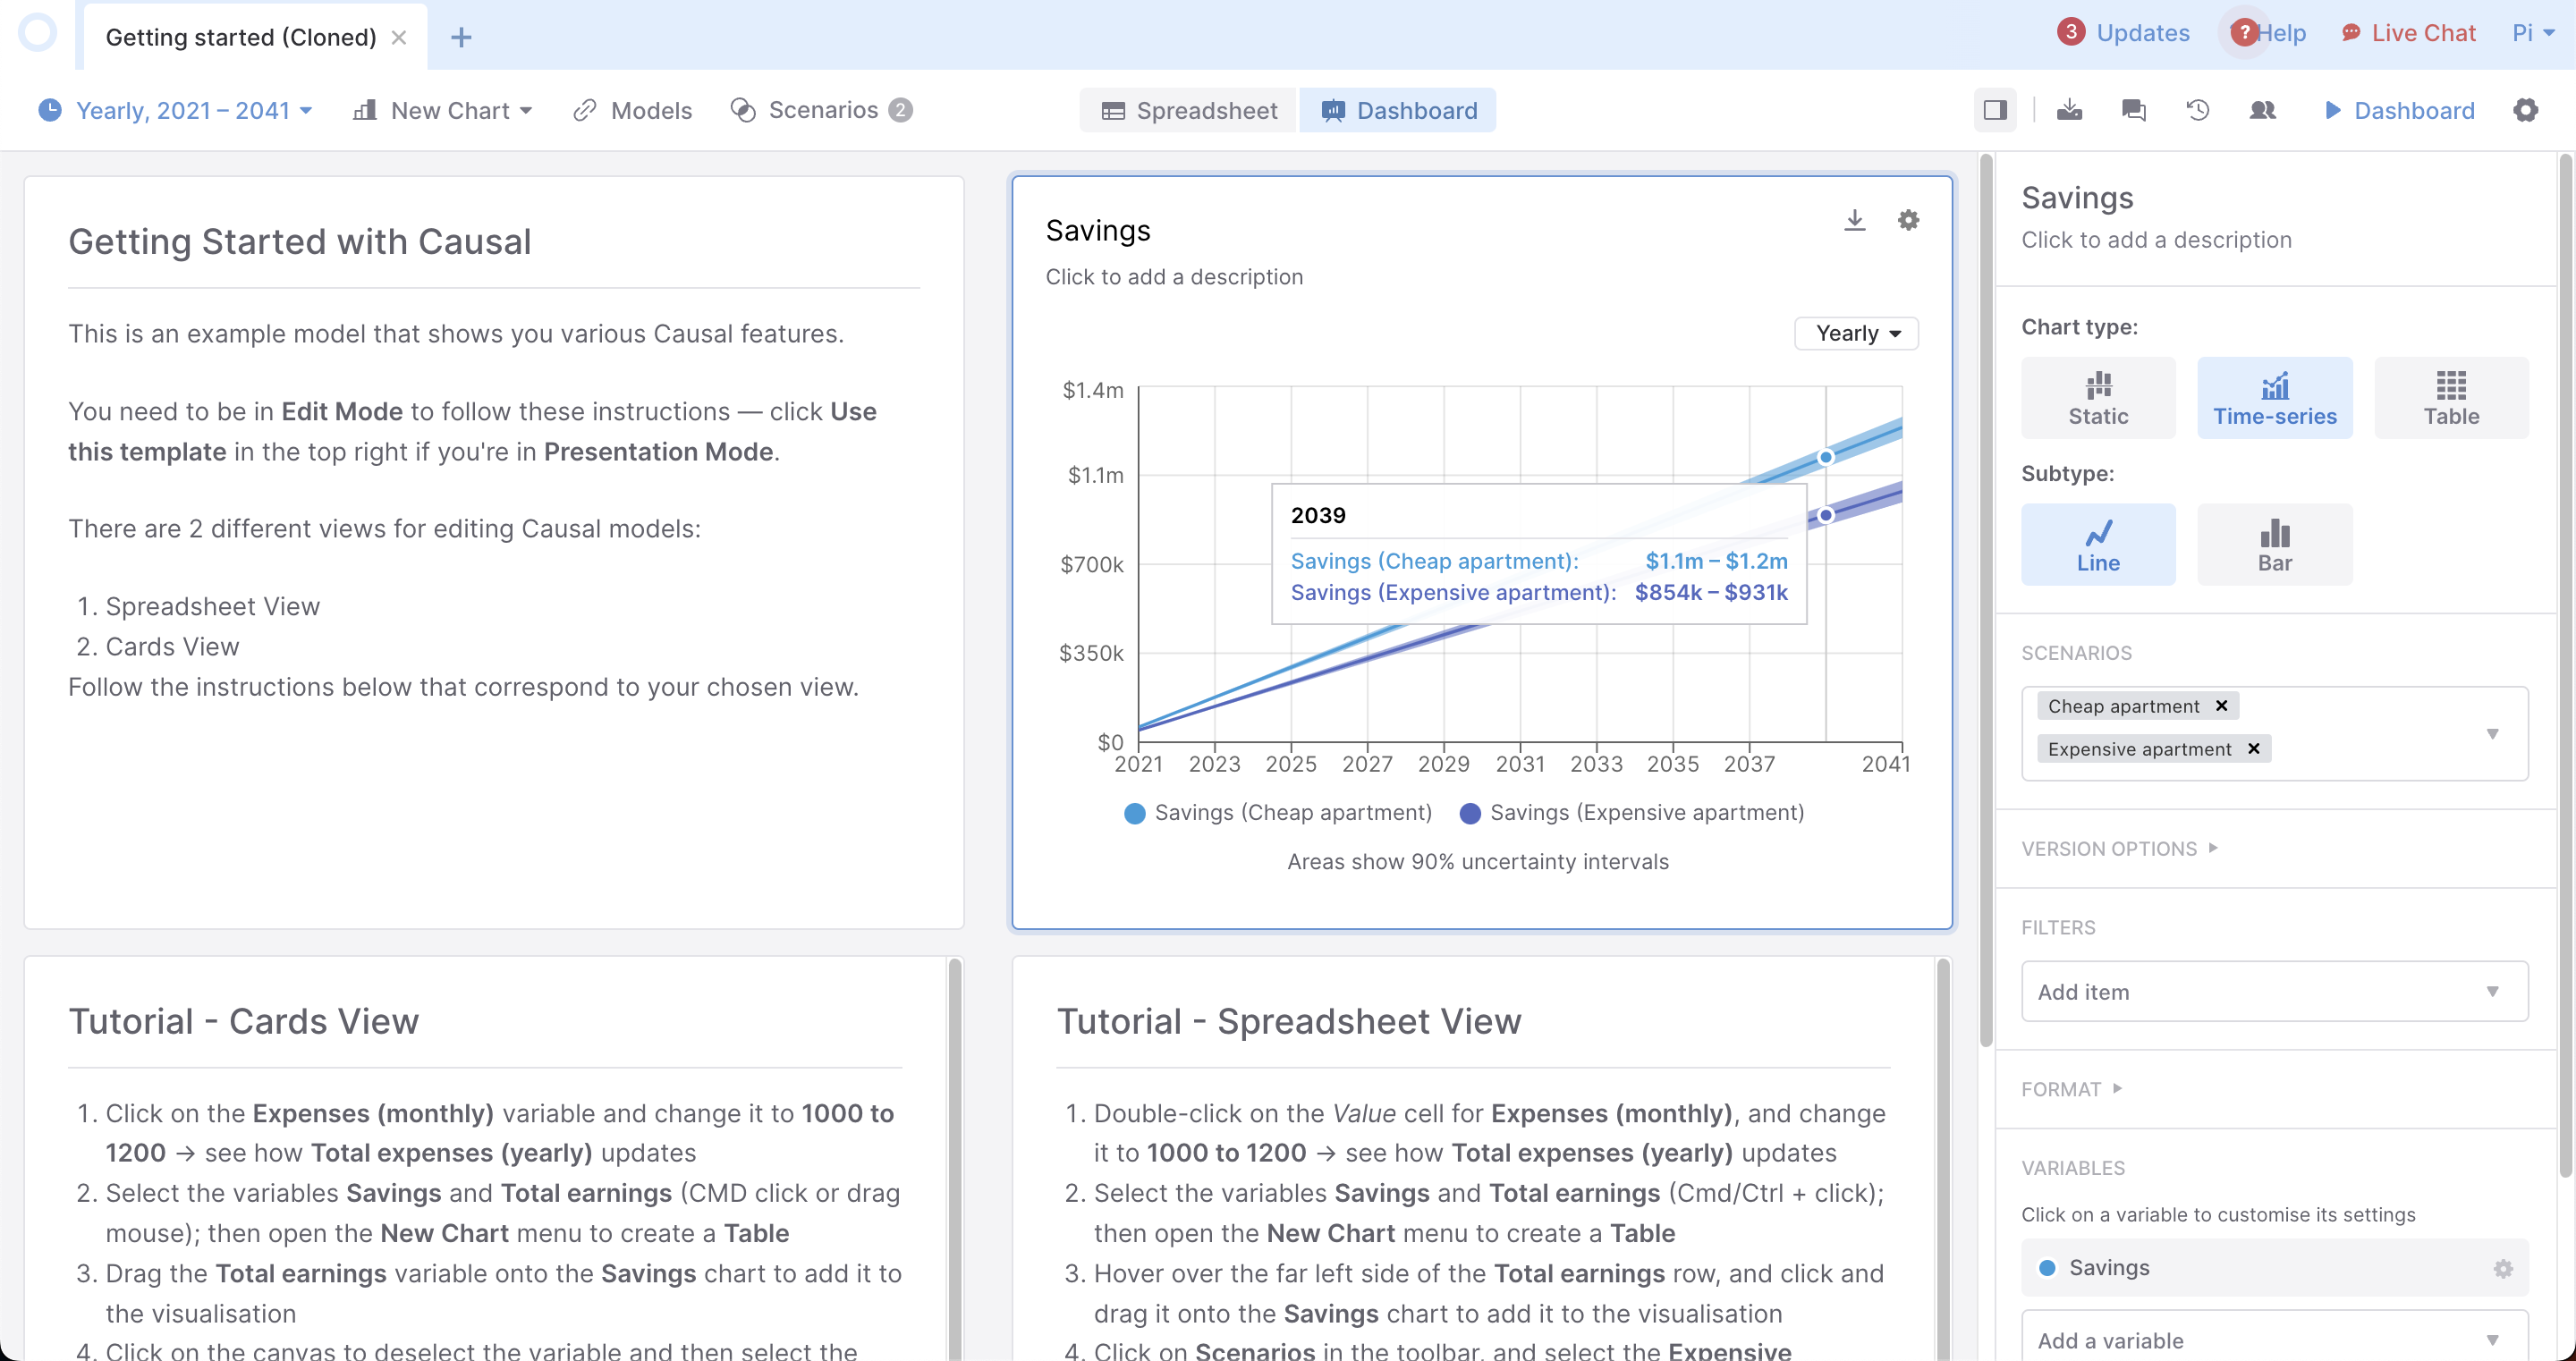Expand VERSION OPTIONS section
Image resolution: width=2576 pixels, height=1361 pixels.
tap(2119, 849)
